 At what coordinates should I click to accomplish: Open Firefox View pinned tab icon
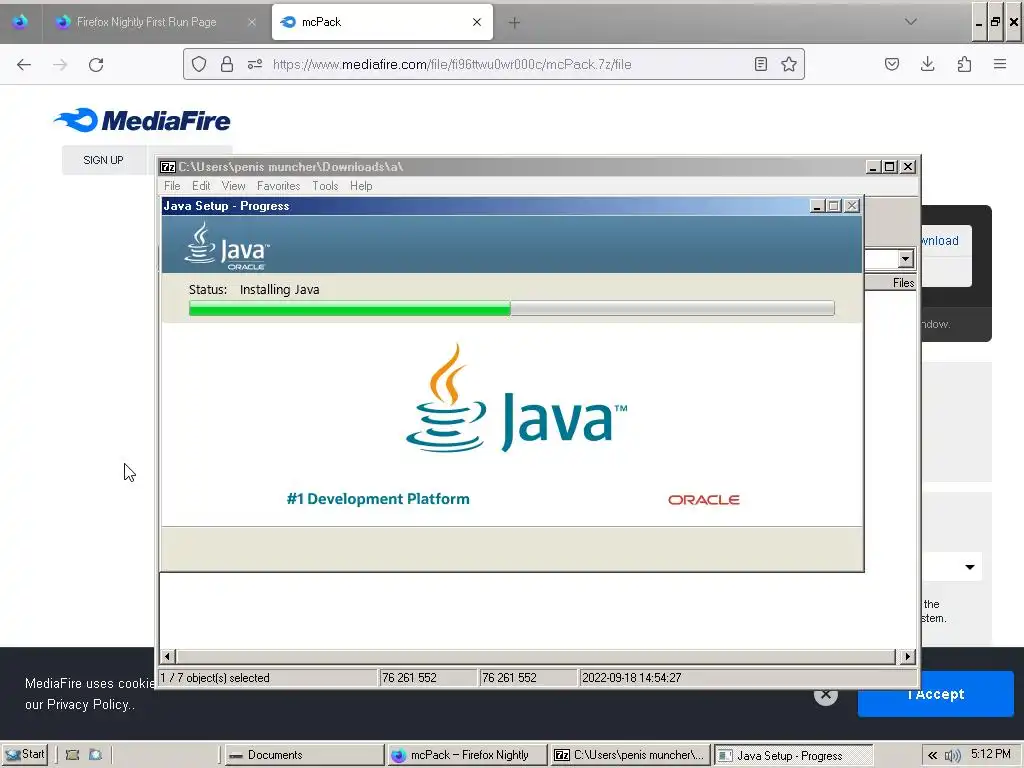click(20, 22)
